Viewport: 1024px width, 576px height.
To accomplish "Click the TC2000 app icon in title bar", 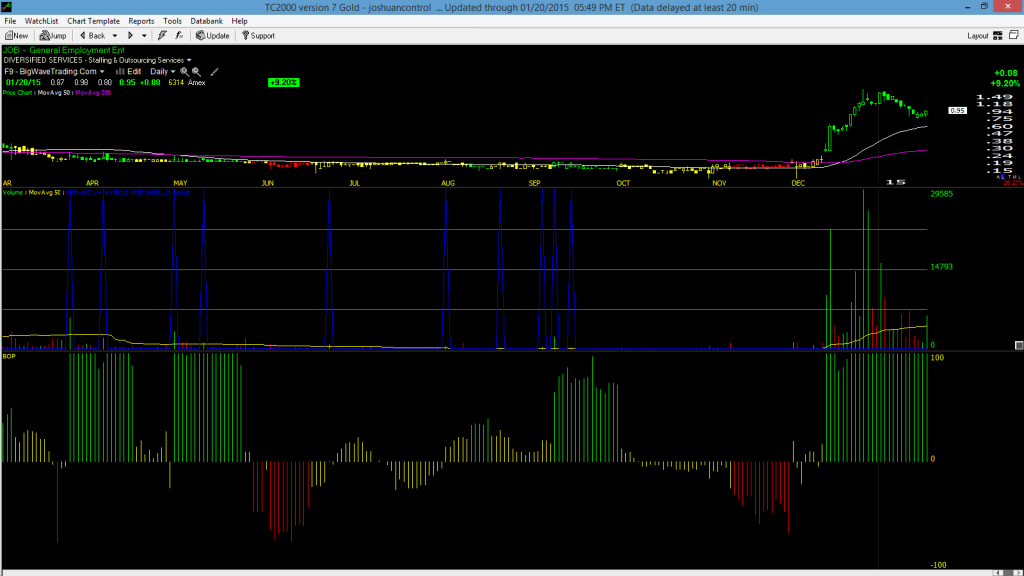I will pos(7,7).
